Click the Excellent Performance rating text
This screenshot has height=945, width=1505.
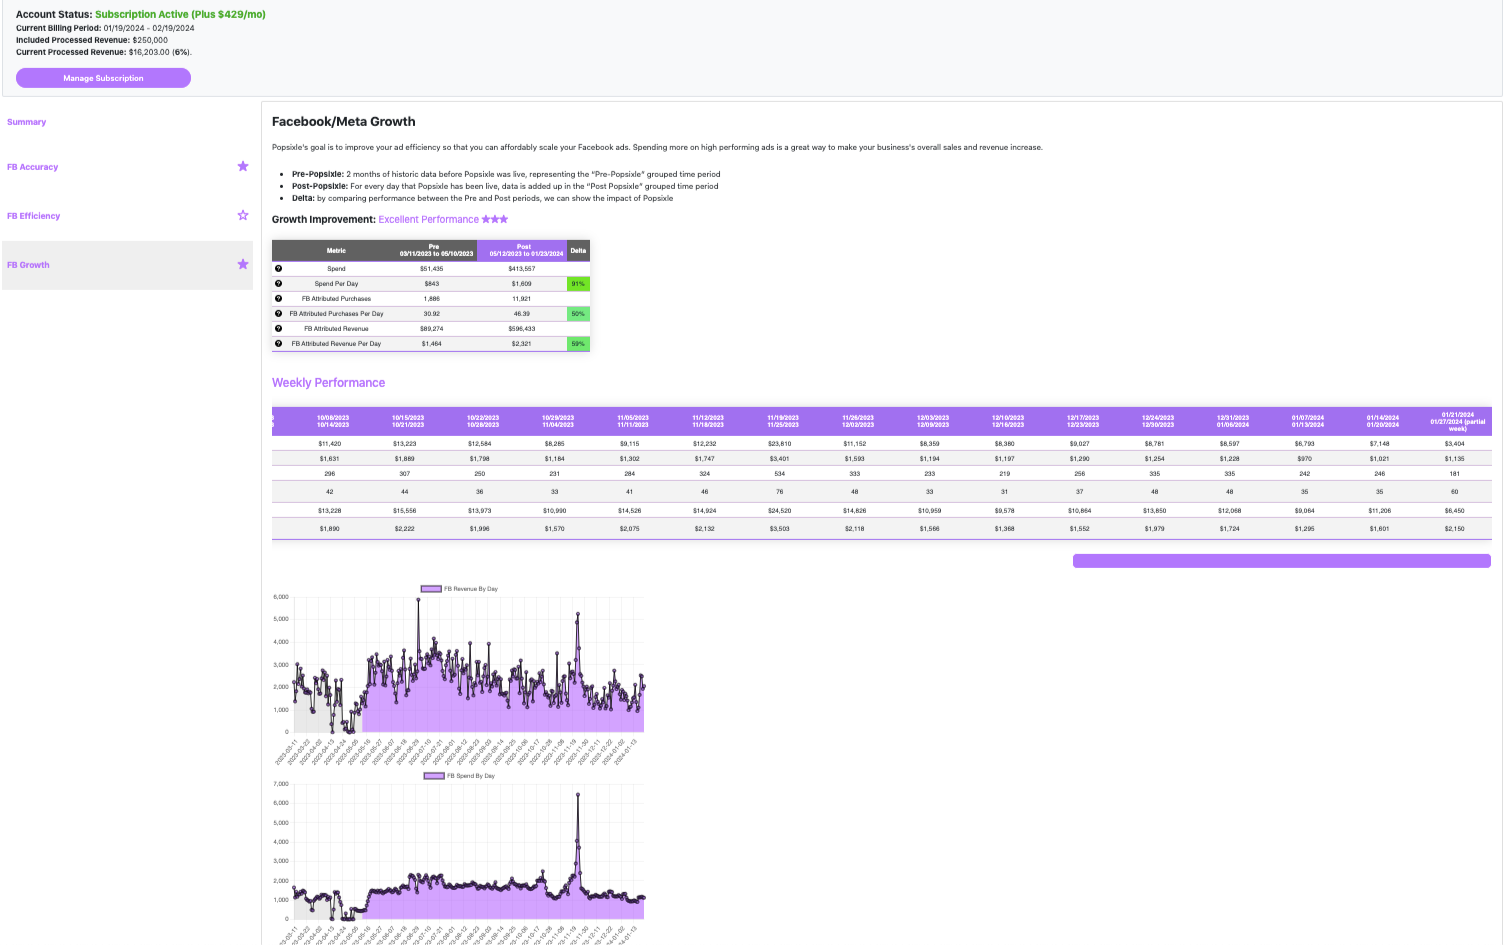click(428, 219)
